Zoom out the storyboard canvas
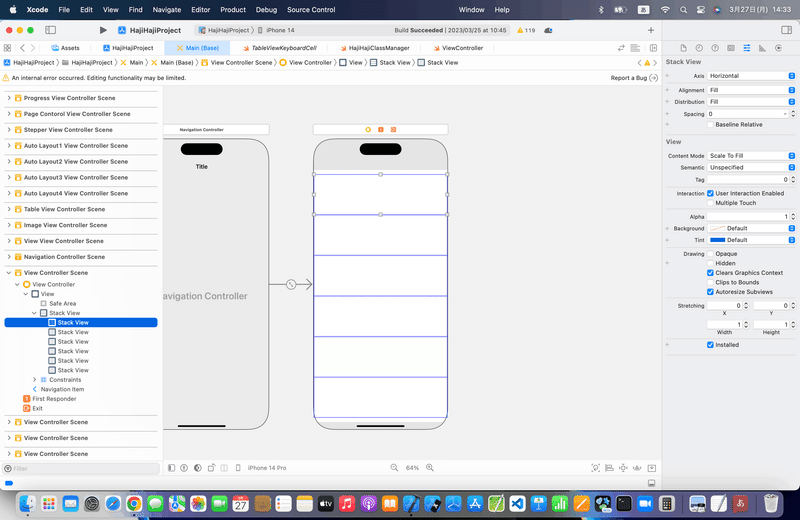The height and width of the screenshot is (520, 800). coord(394,467)
